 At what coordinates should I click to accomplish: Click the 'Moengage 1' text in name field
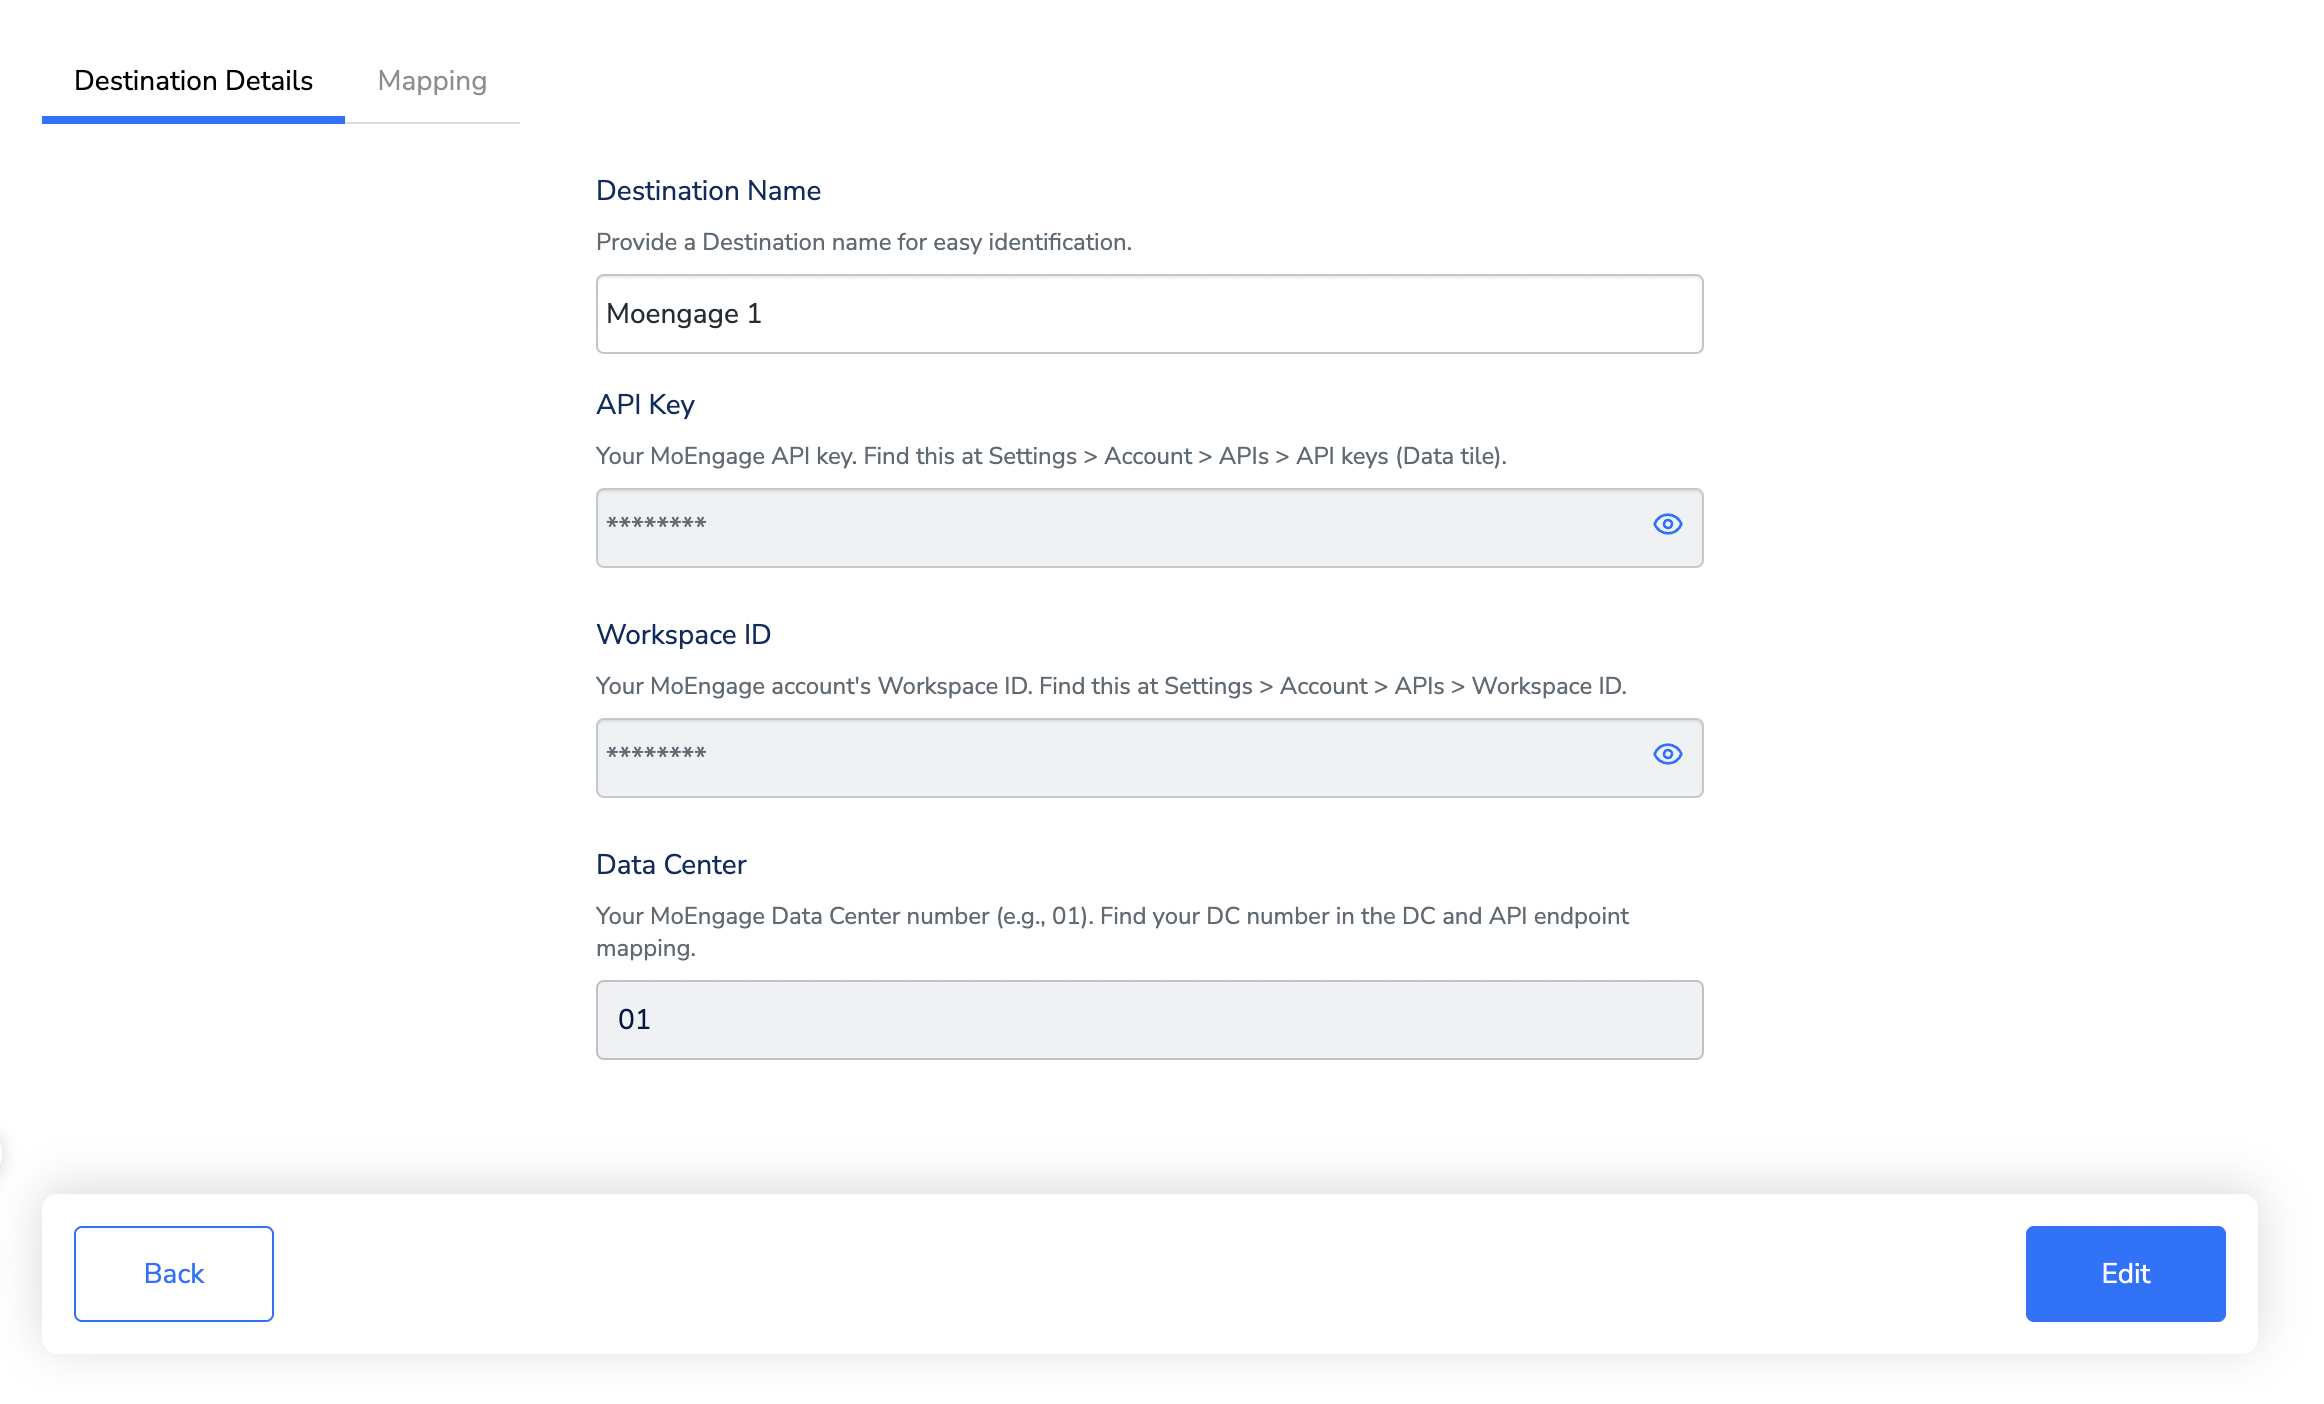click(x=684, y=314)
